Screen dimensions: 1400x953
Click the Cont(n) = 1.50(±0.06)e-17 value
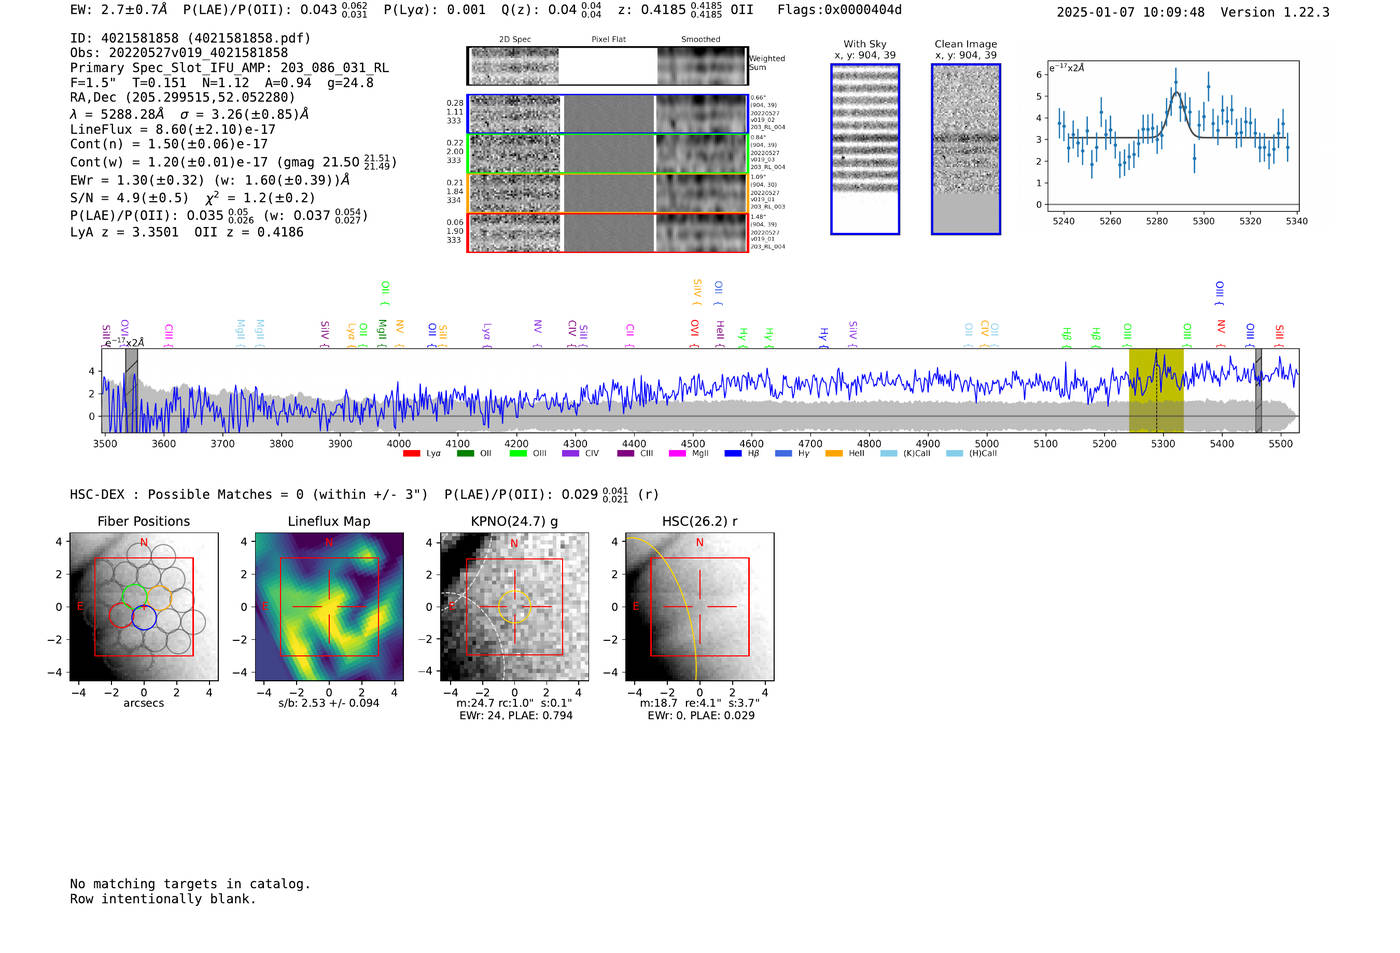coord(169,144)
